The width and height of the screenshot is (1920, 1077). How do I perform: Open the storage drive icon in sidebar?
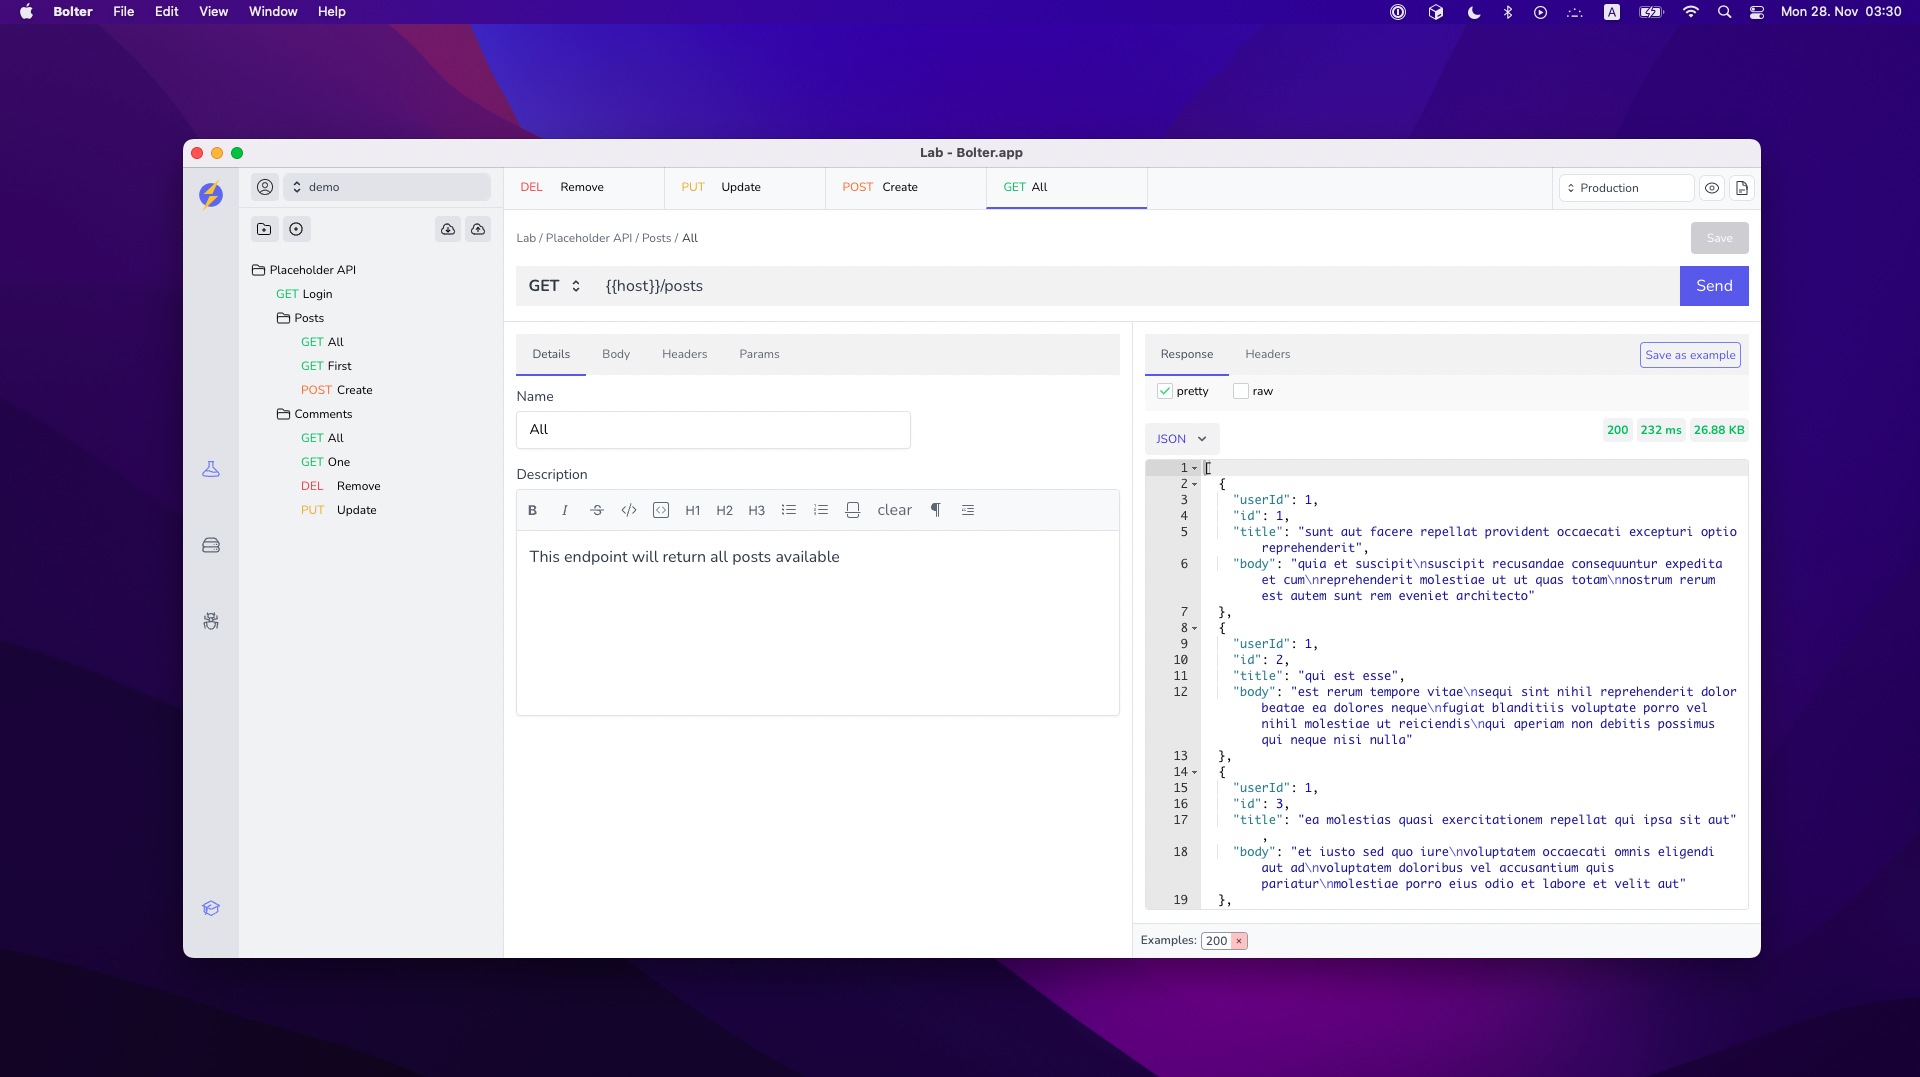(x=211, y=545)
